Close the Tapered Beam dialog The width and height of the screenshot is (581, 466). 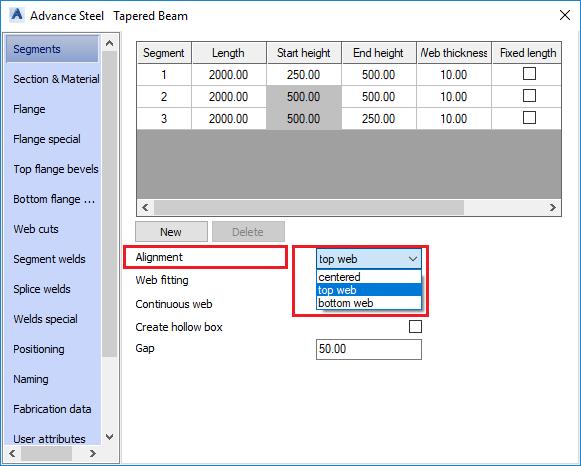click(x=565, y=15)
